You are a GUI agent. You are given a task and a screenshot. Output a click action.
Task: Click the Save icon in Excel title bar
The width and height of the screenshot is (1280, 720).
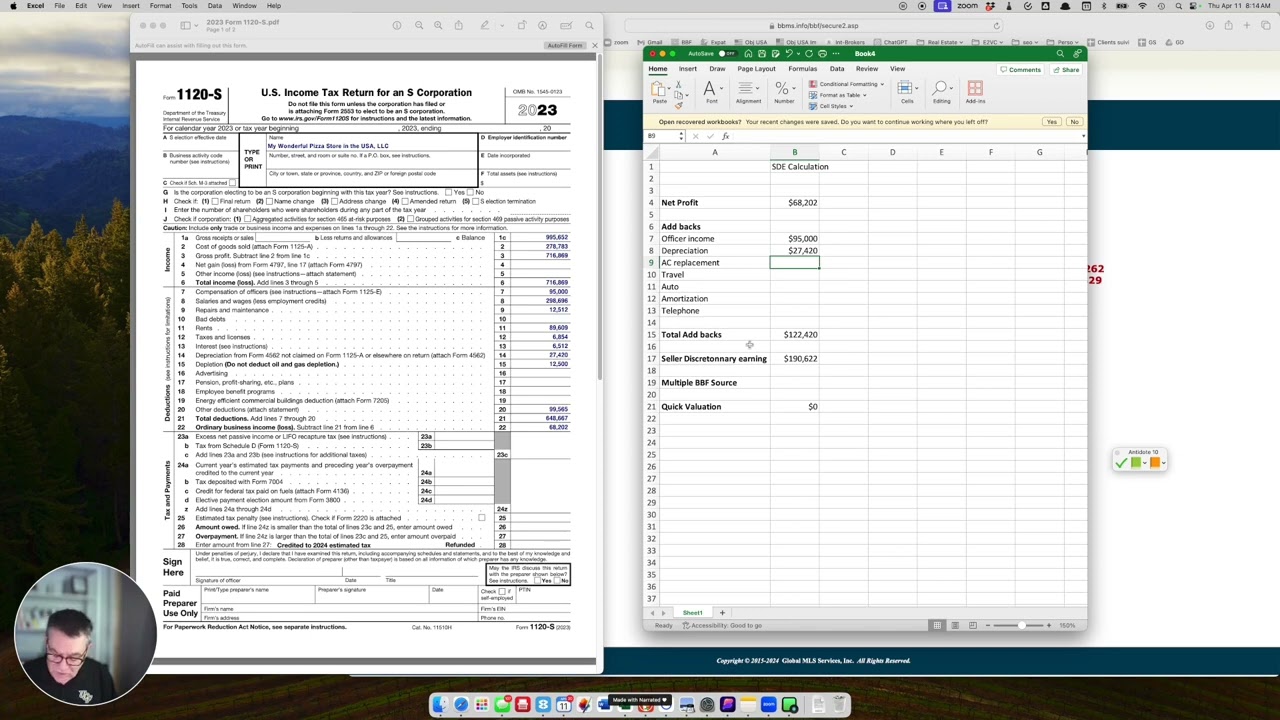click(762, 54)
